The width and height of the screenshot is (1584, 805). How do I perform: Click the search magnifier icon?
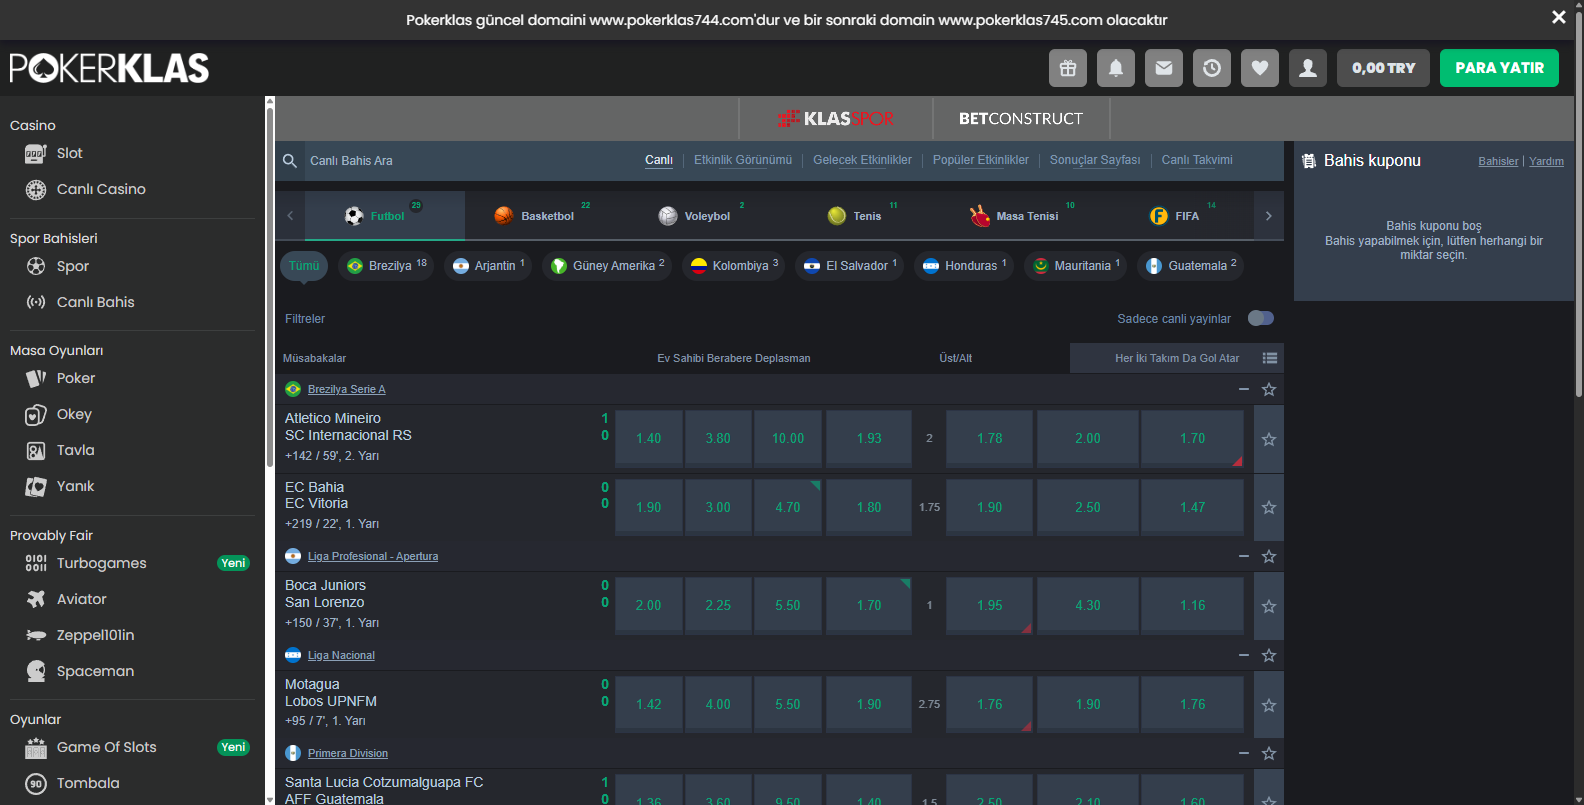point(290,161)
